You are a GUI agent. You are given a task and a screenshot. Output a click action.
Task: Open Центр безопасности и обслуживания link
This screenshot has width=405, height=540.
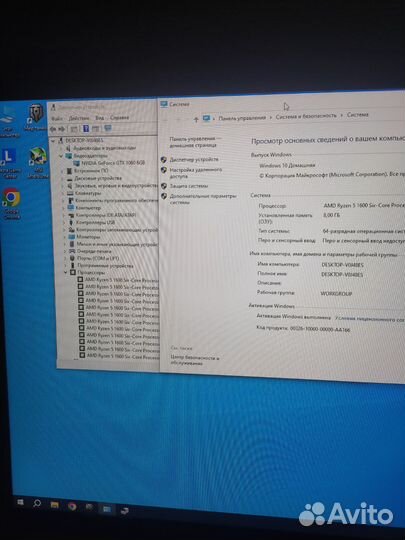tap(195, 361)
